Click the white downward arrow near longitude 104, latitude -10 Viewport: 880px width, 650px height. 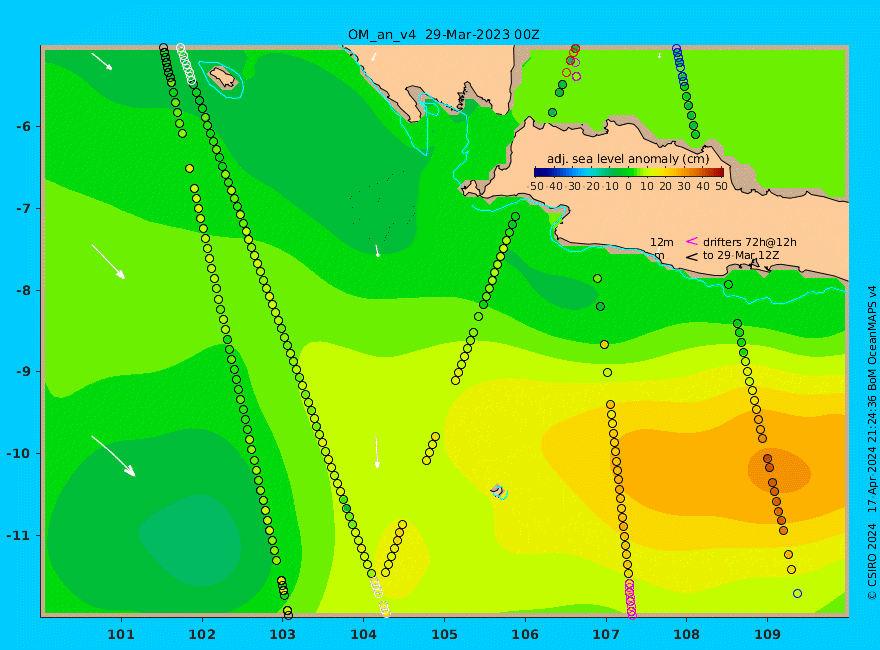click(x=377, y=451)
